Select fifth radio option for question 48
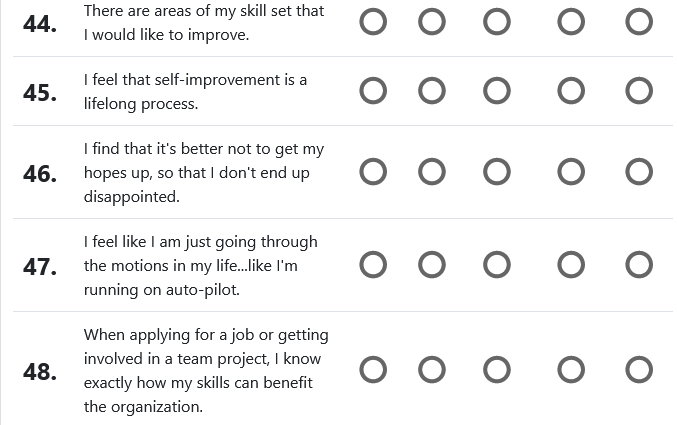Image resolution: width=677 pixels, height=425 pixels. [x=639, y=370]
